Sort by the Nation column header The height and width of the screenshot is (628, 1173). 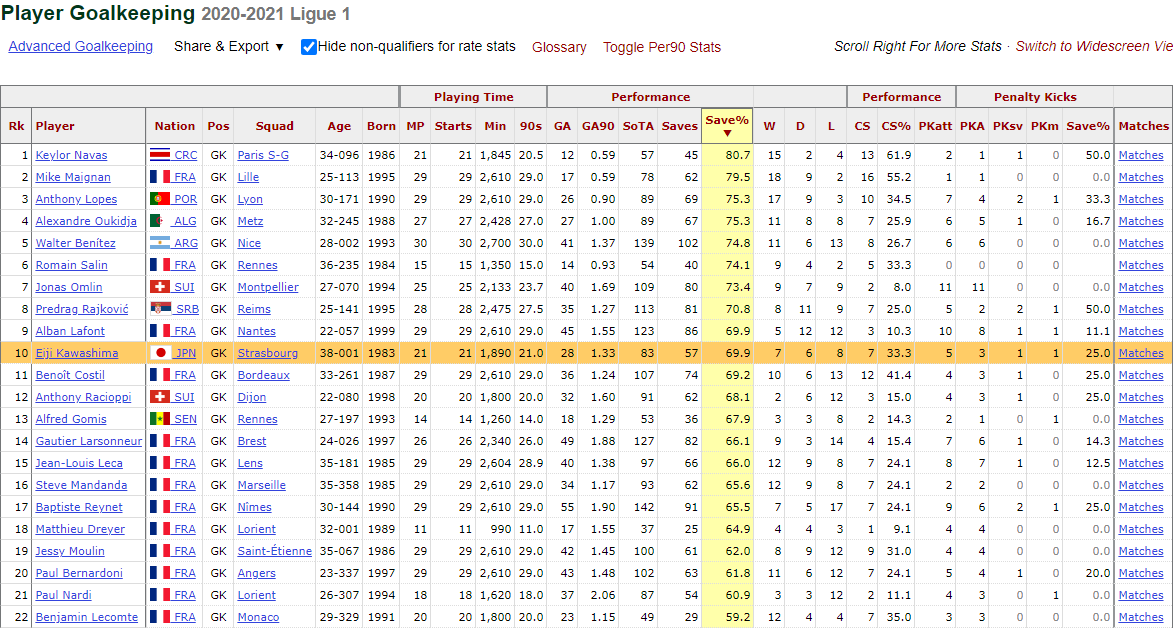(x=174, y=126)
